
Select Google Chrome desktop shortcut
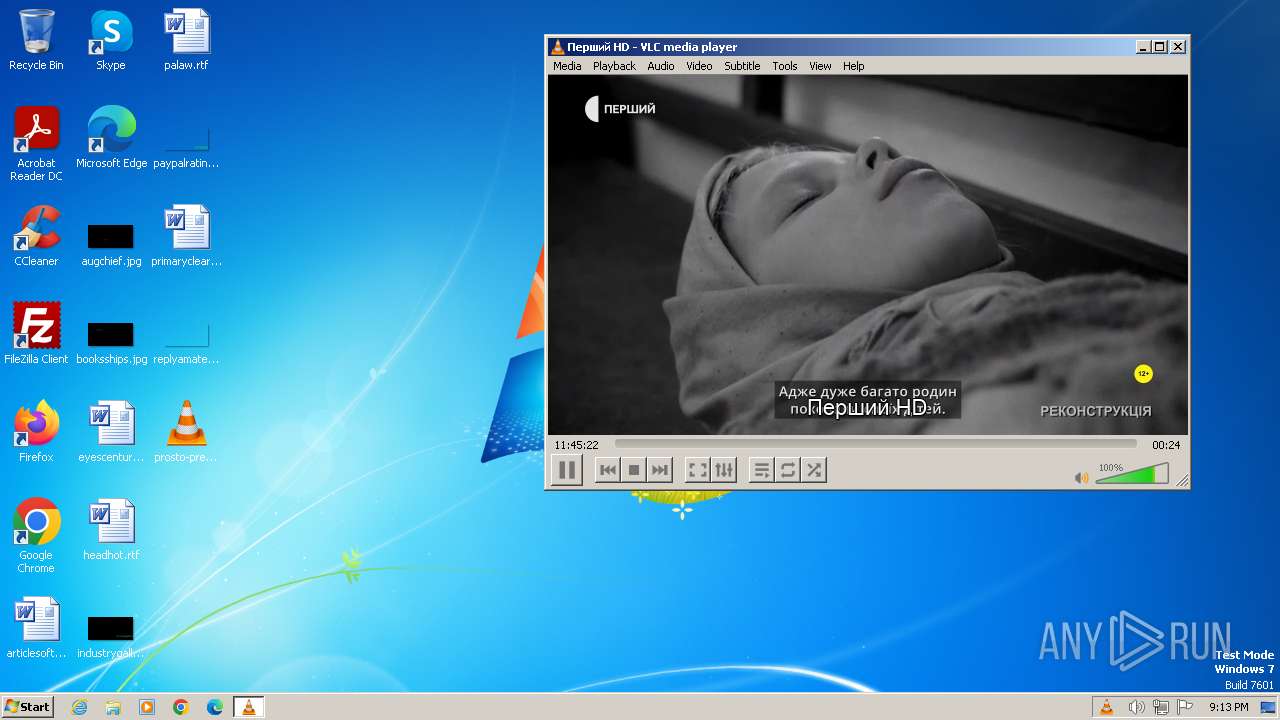36,536
